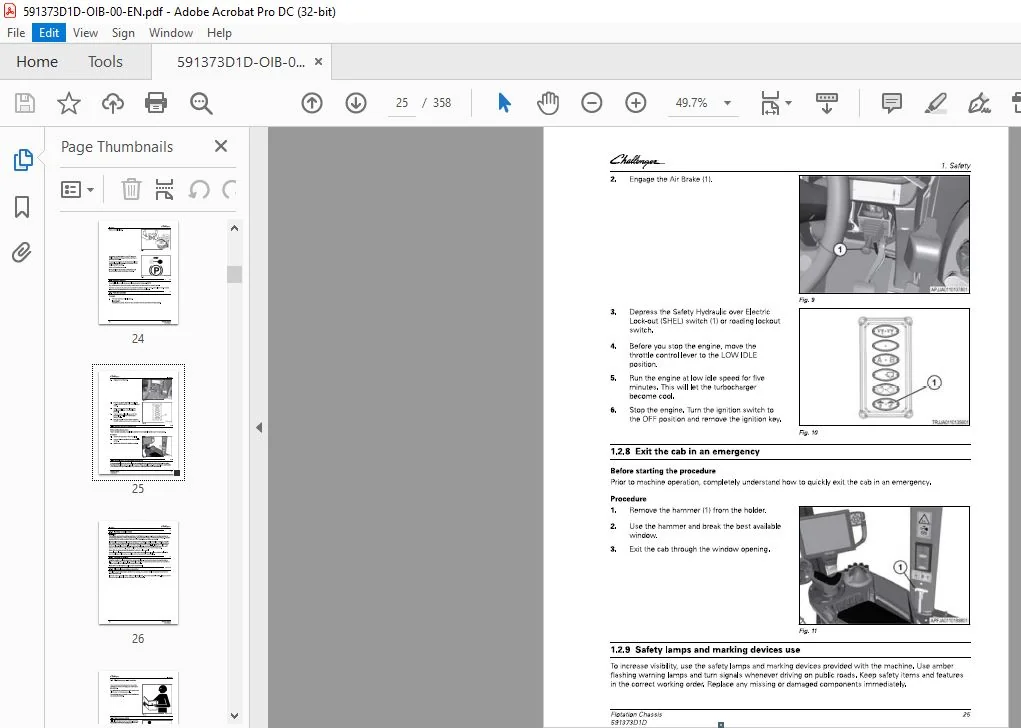Open the Bookmarks sidebar icon
This screenshot has height=728, width=1021.
(x=21, y=207)
